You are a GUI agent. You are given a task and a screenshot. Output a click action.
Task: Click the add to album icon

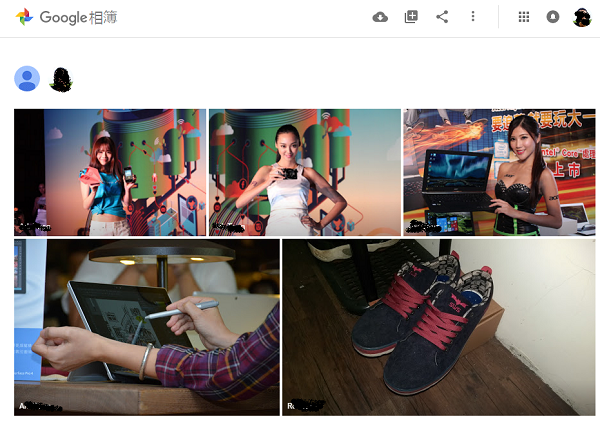411,17
